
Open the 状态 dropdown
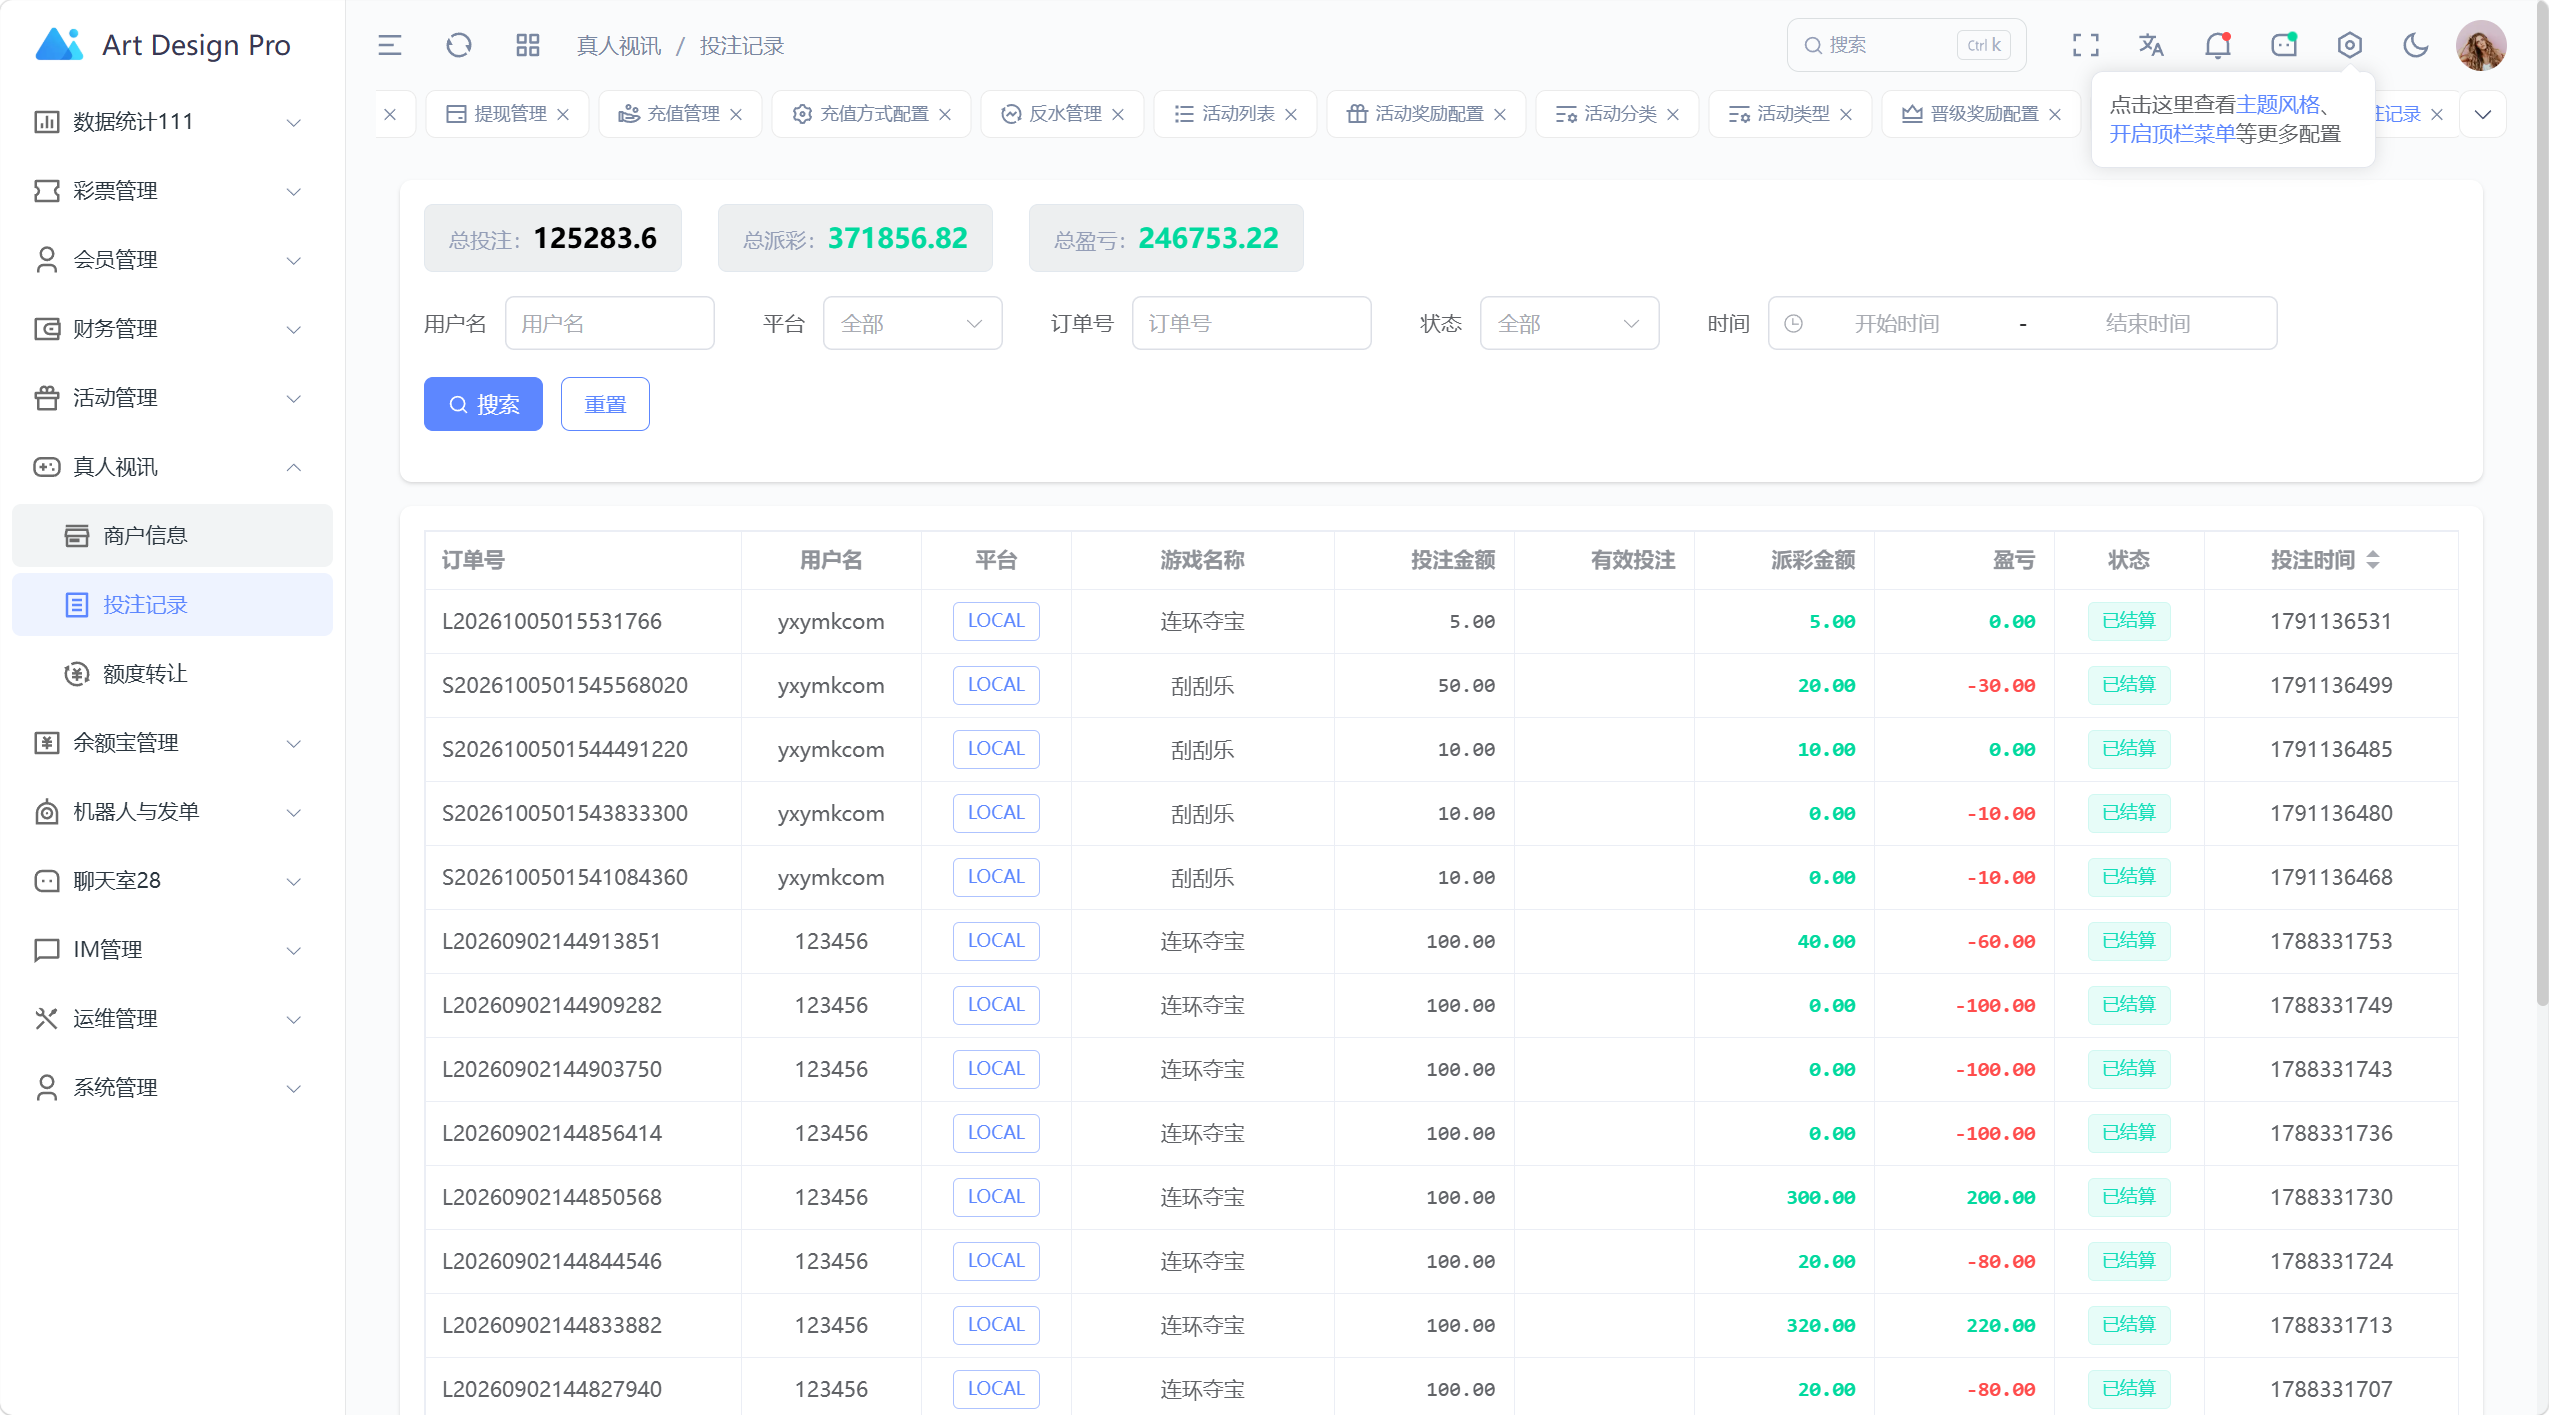point(1569,323)
